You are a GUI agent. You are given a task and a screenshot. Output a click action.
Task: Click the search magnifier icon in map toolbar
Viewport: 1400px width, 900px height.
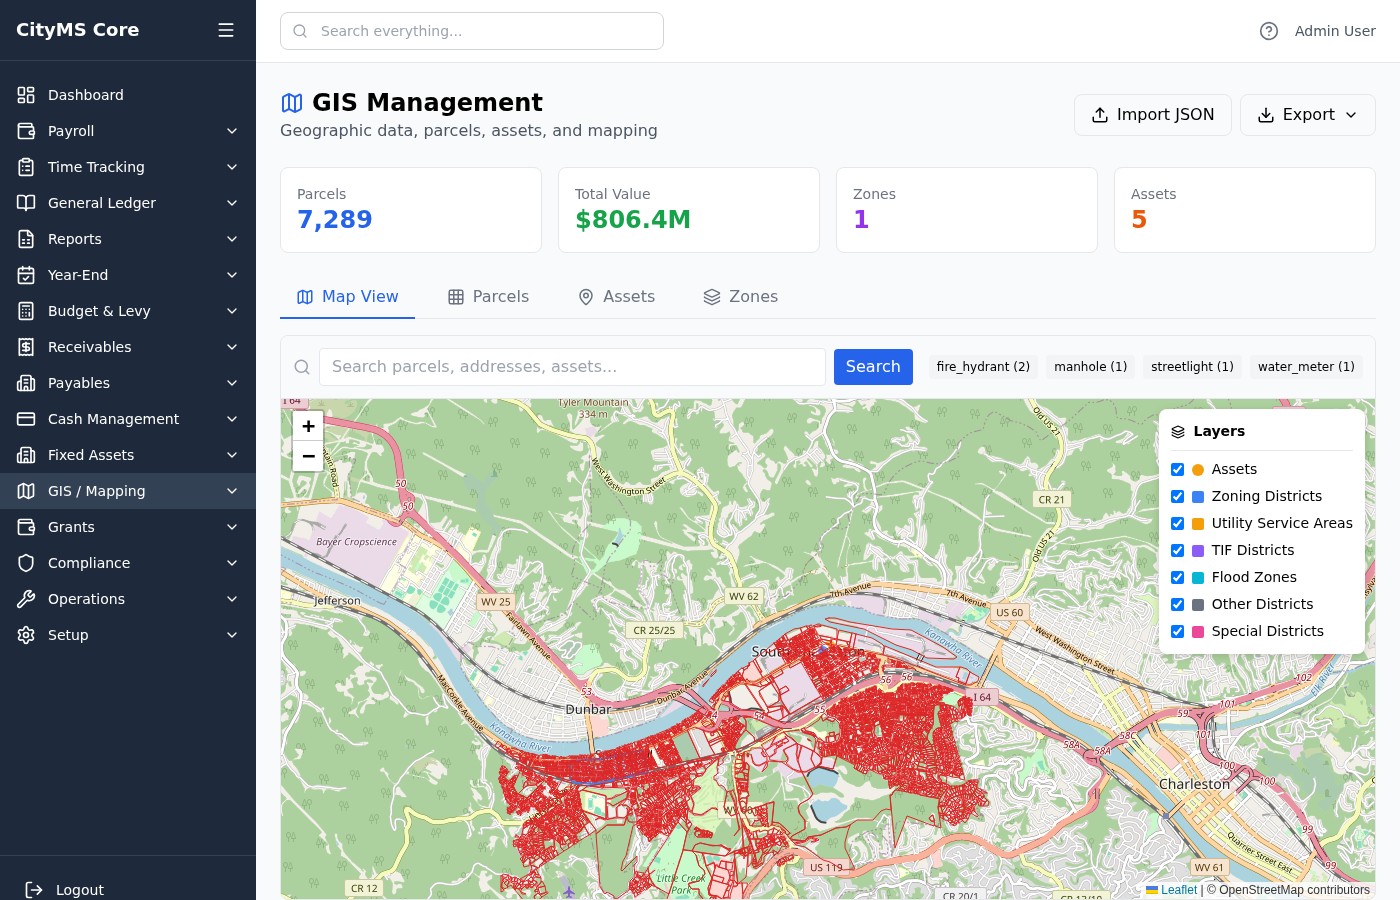301,366
